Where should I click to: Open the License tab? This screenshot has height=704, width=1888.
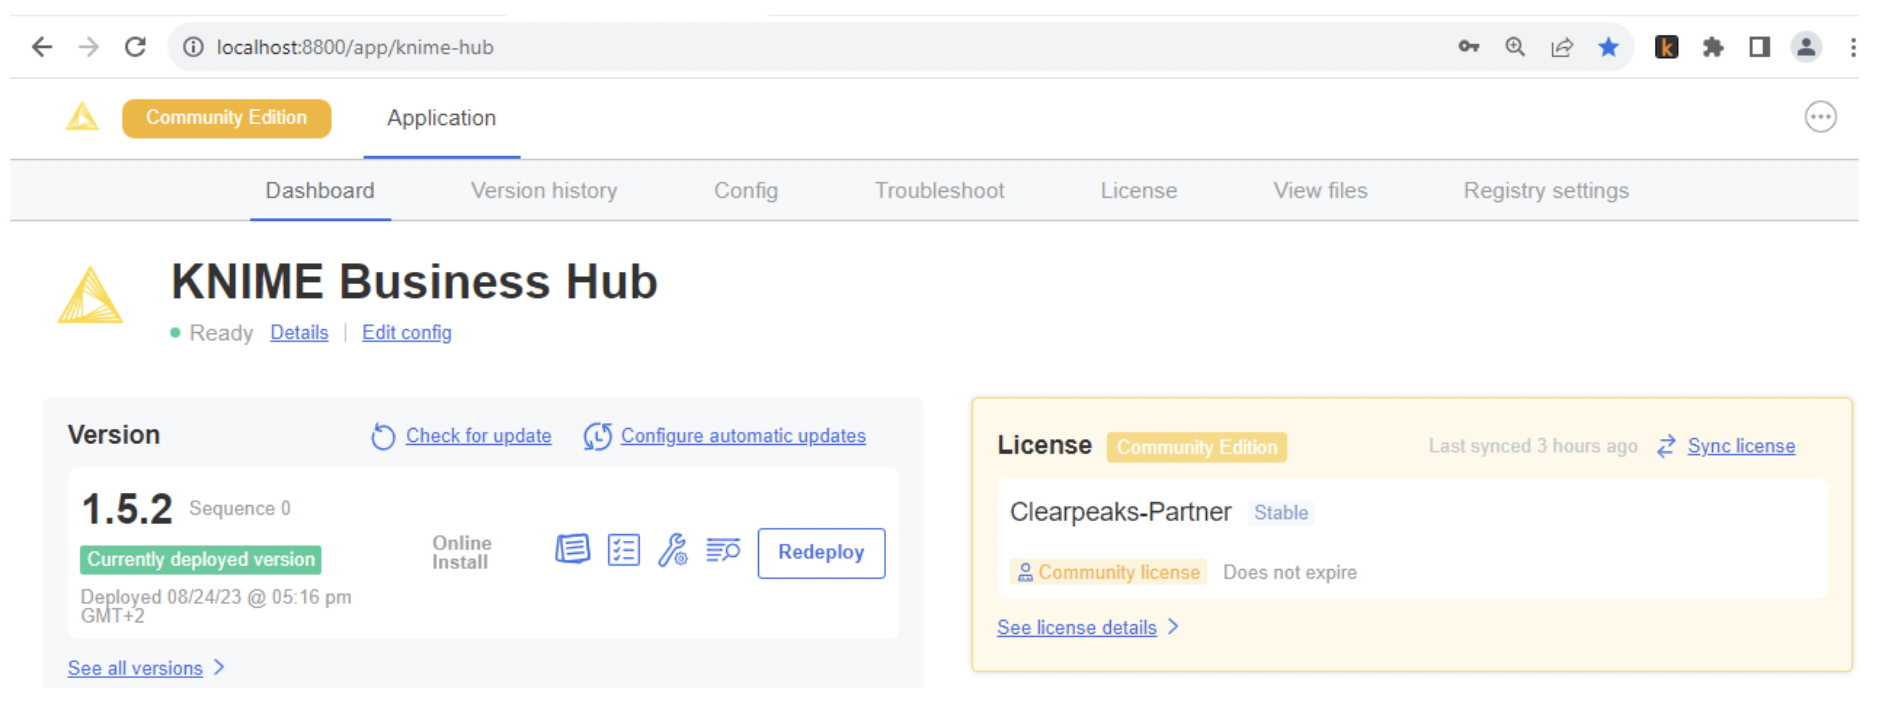[x=1139, y=190]
